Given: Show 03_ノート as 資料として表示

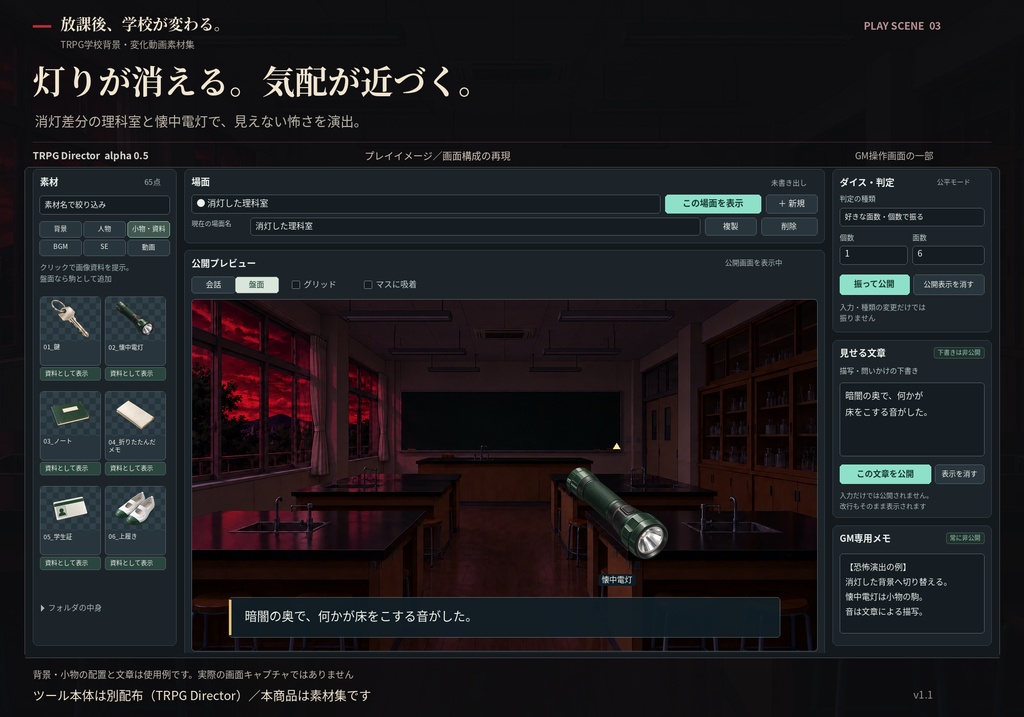Looking at the screenshot, I should pyautogui.click(x=70, y=468).
